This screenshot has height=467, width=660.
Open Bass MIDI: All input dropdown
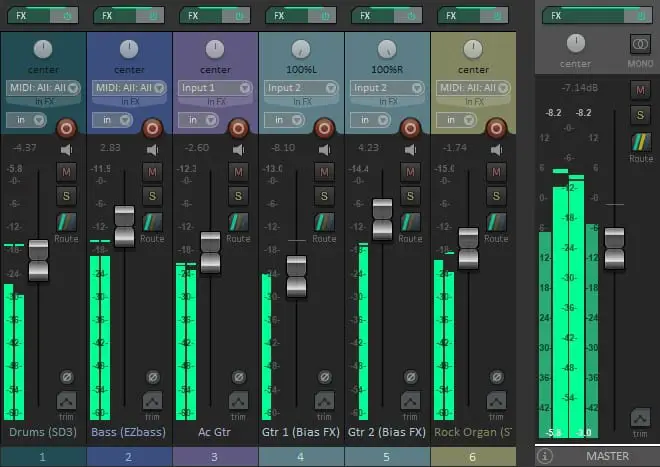click(129, 88)
